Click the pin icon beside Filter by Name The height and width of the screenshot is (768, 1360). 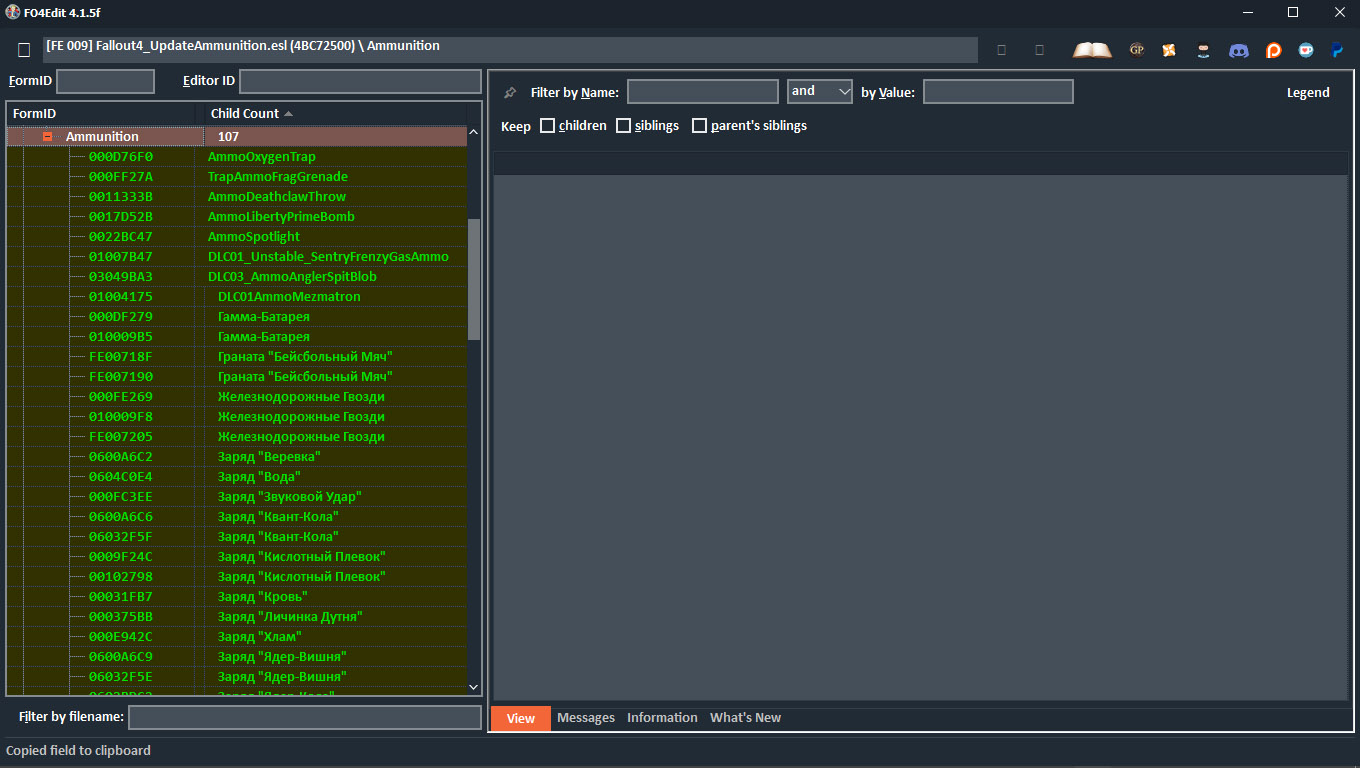tap(510, 93)
